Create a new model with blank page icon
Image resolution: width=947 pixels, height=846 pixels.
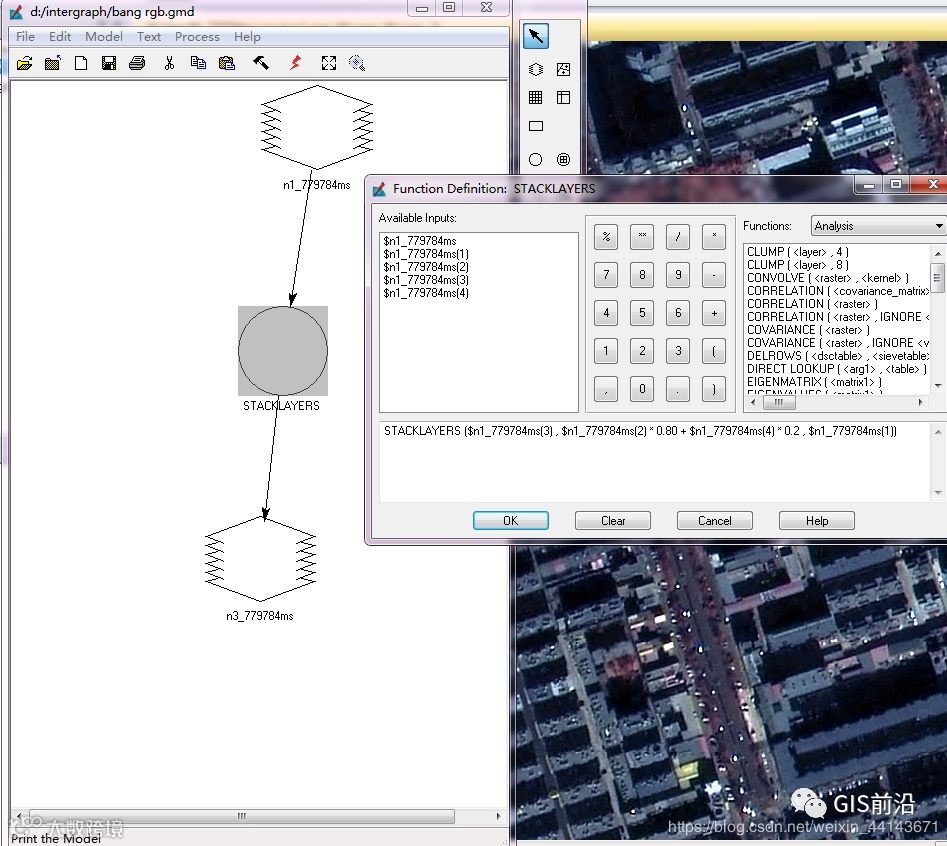click(81, 63)
